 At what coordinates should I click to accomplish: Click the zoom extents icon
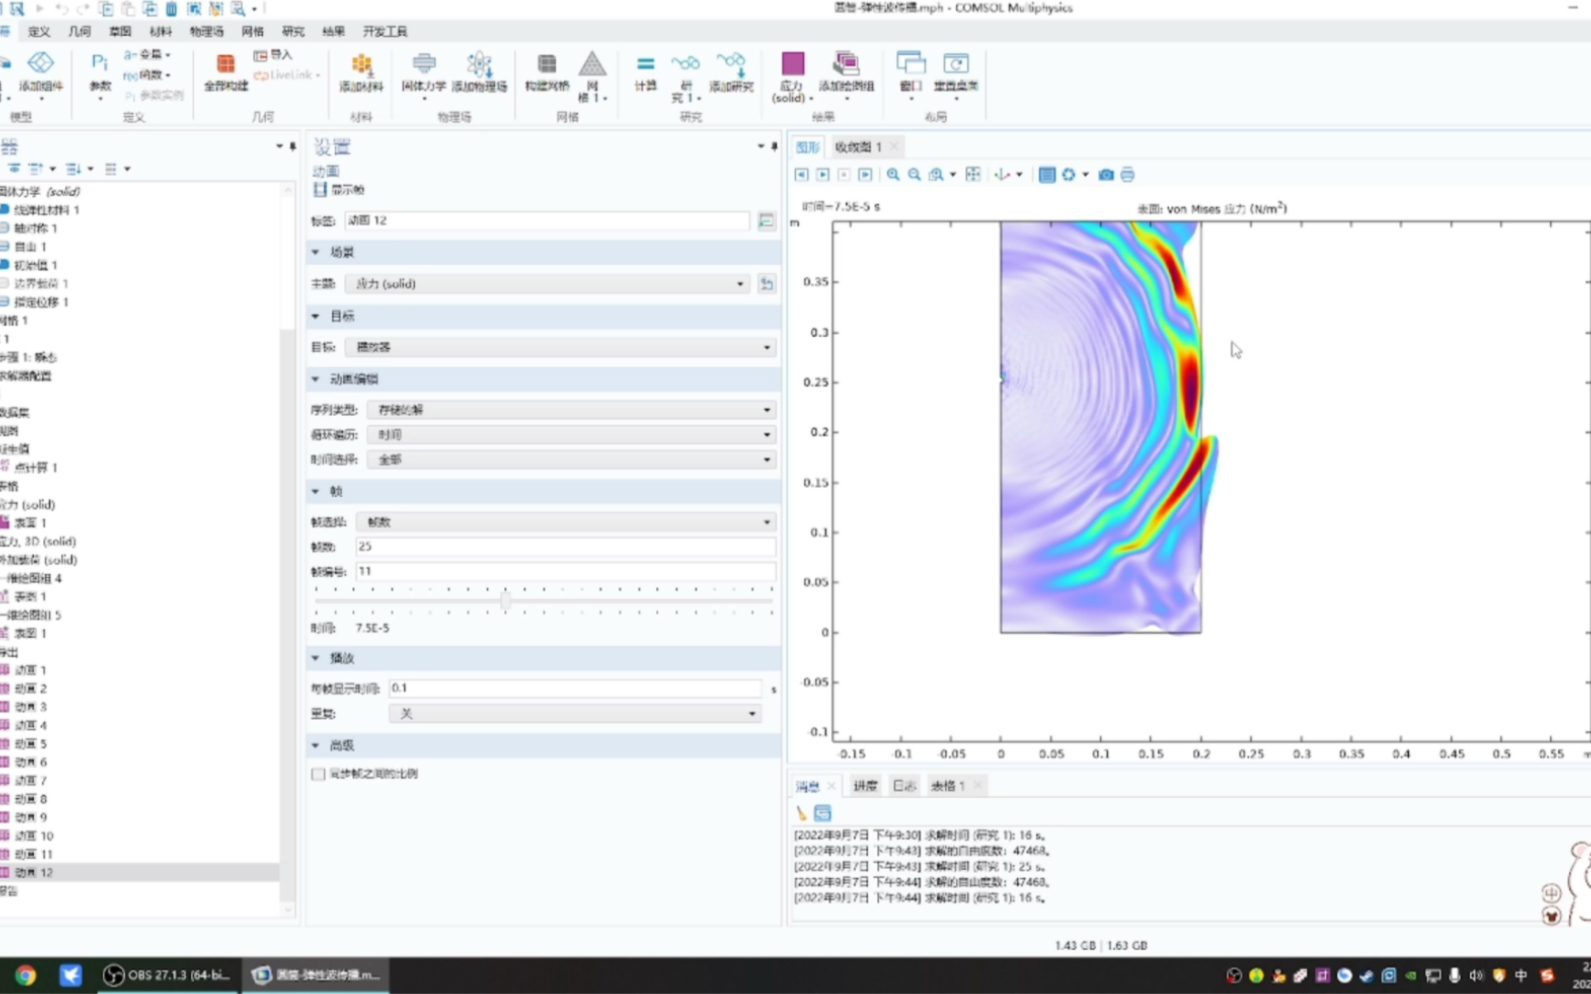click(x=973, y=175)
